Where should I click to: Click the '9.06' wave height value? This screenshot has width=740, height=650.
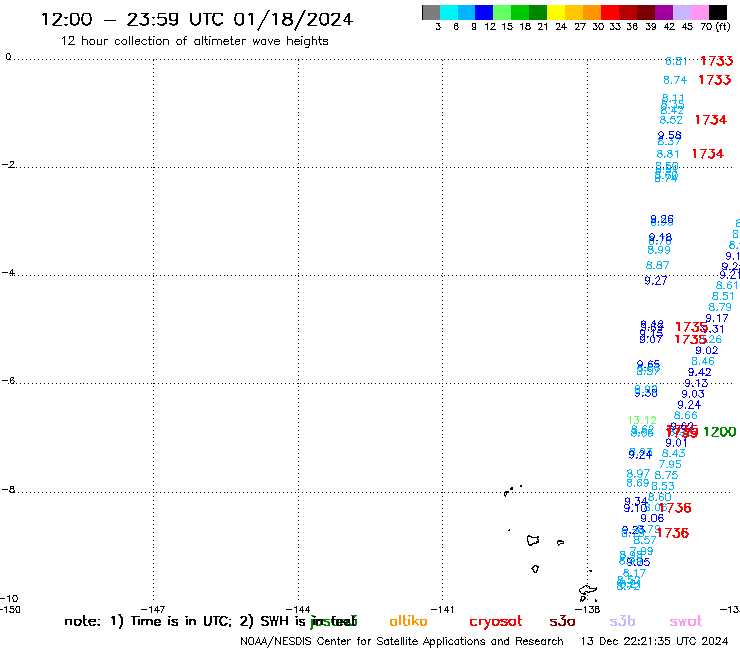pos(652,519)
